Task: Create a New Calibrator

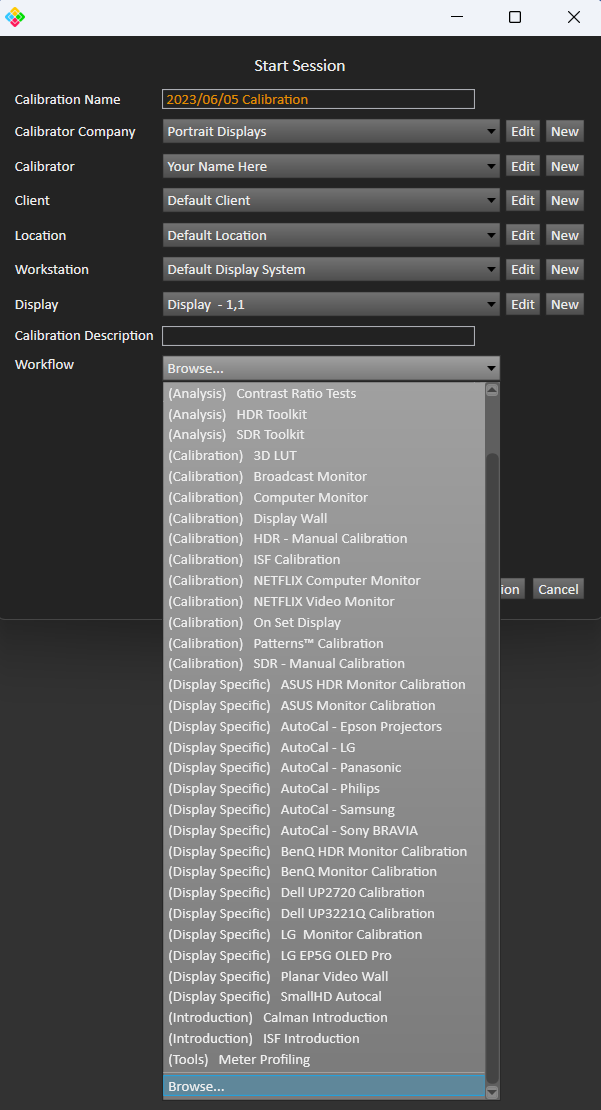Action: pos(565,166)
